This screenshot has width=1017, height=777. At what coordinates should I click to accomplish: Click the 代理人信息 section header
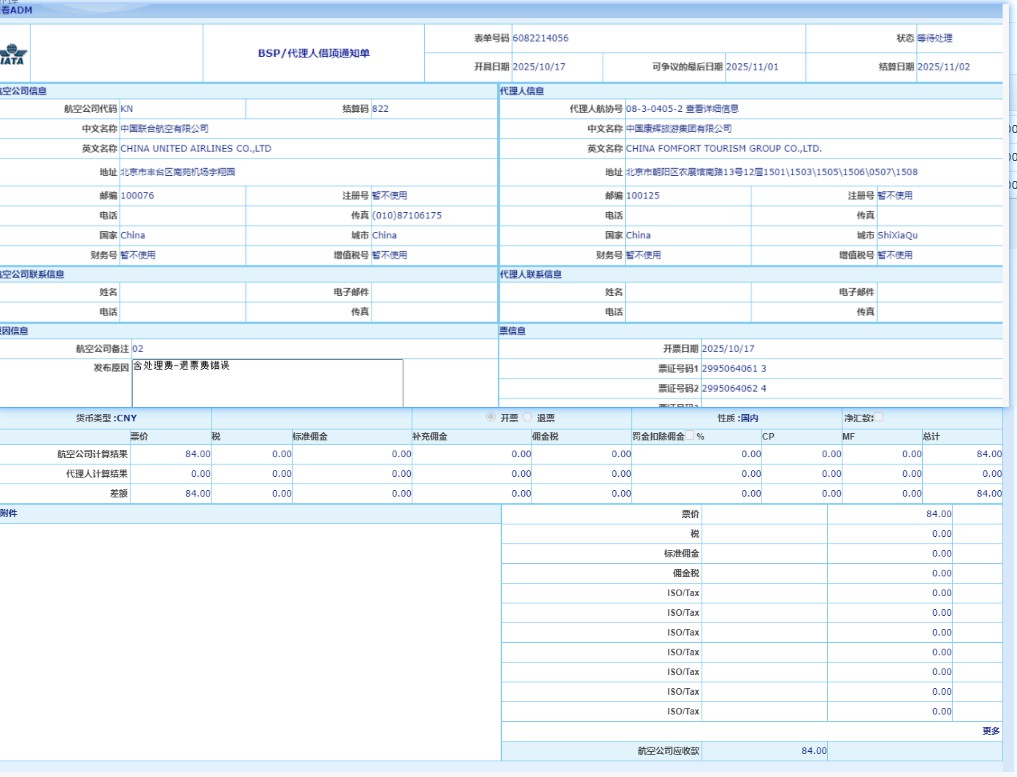coord(522,91)
